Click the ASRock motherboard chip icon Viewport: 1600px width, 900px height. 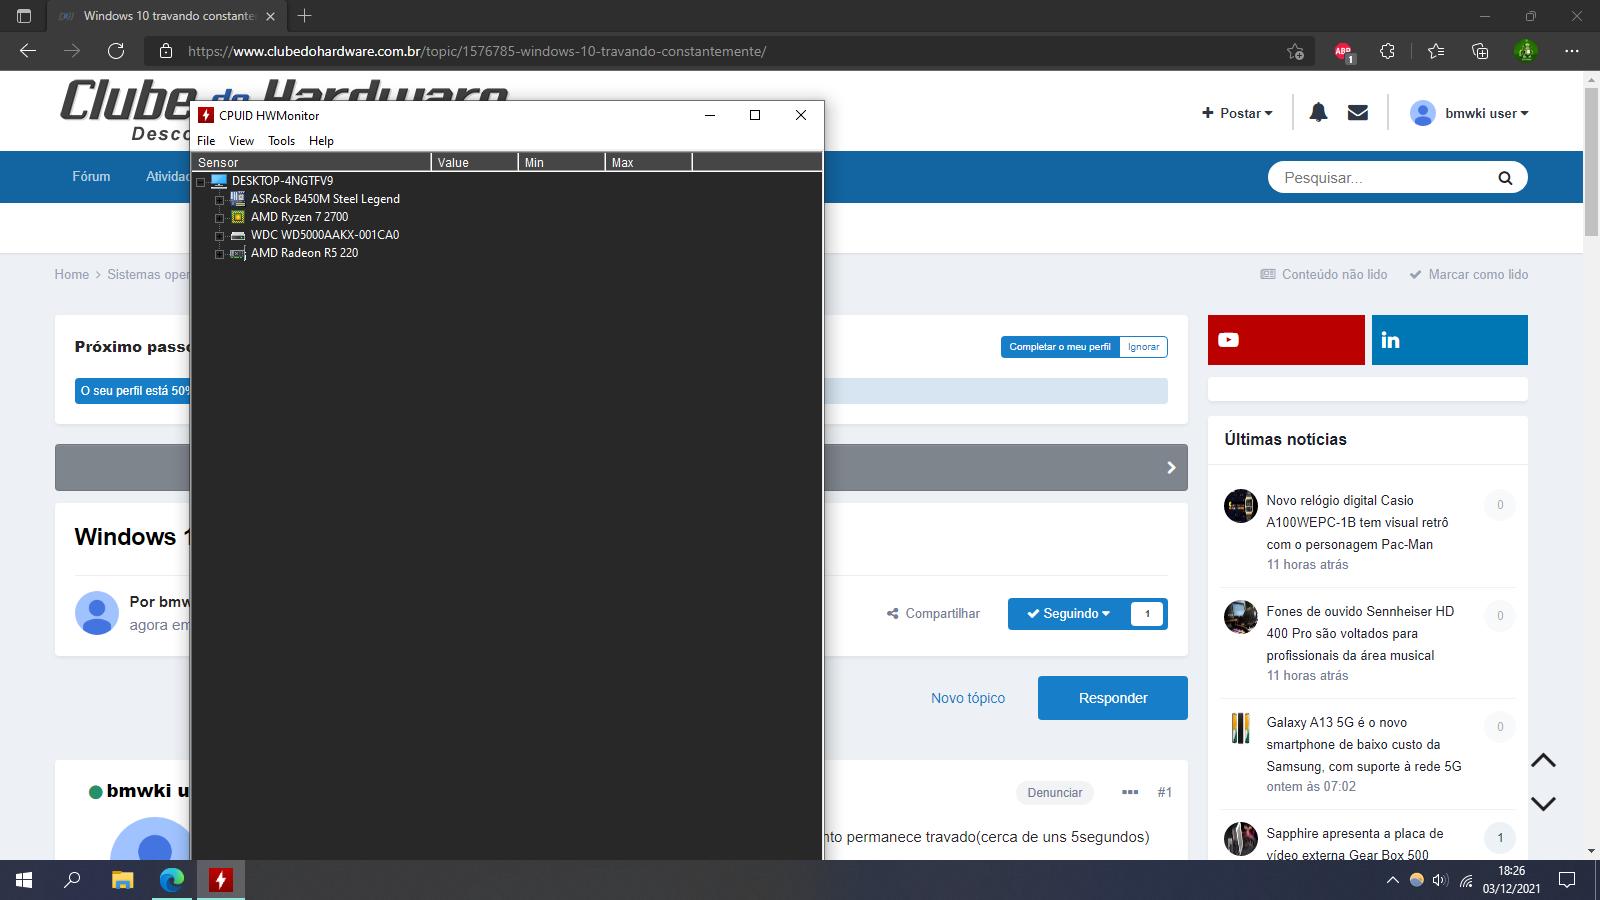click(238, 199)
